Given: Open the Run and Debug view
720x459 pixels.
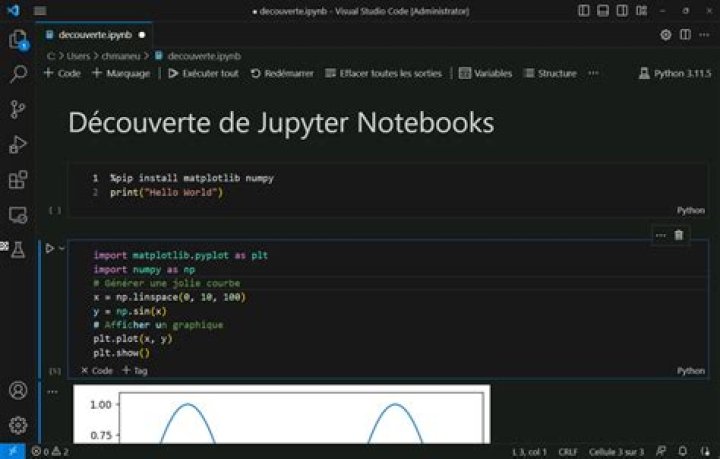Looking at the screenshot, I should coord(18,144).
